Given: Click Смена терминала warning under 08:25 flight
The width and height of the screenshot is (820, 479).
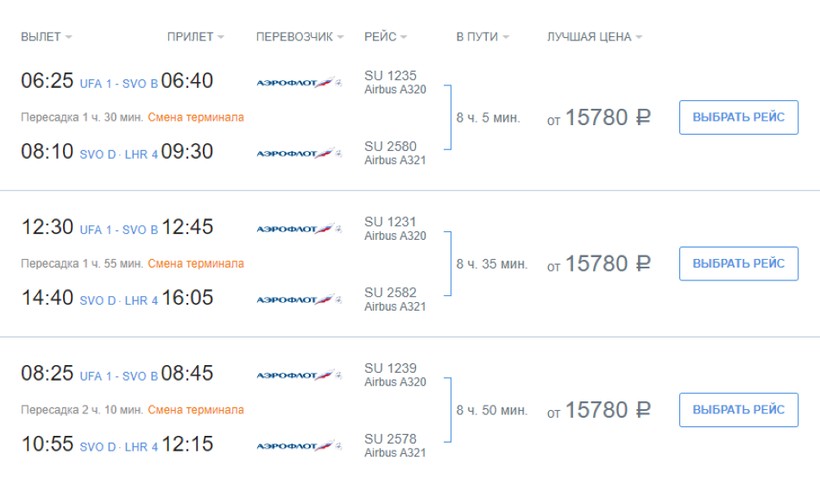Looking at the screenshot, I should click(196, 410).
